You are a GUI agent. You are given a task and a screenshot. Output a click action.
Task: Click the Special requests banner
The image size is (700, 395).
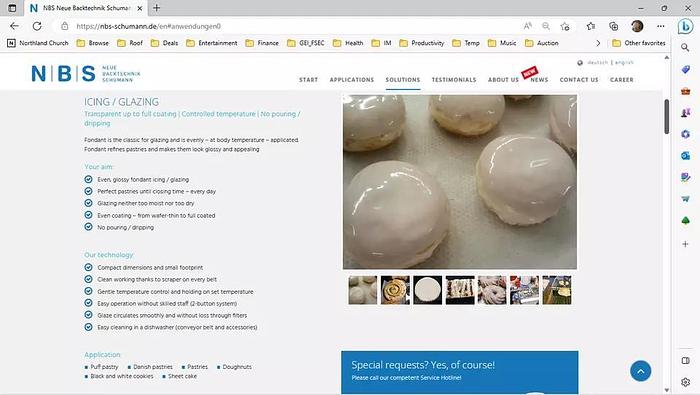[x=460, y=372]
